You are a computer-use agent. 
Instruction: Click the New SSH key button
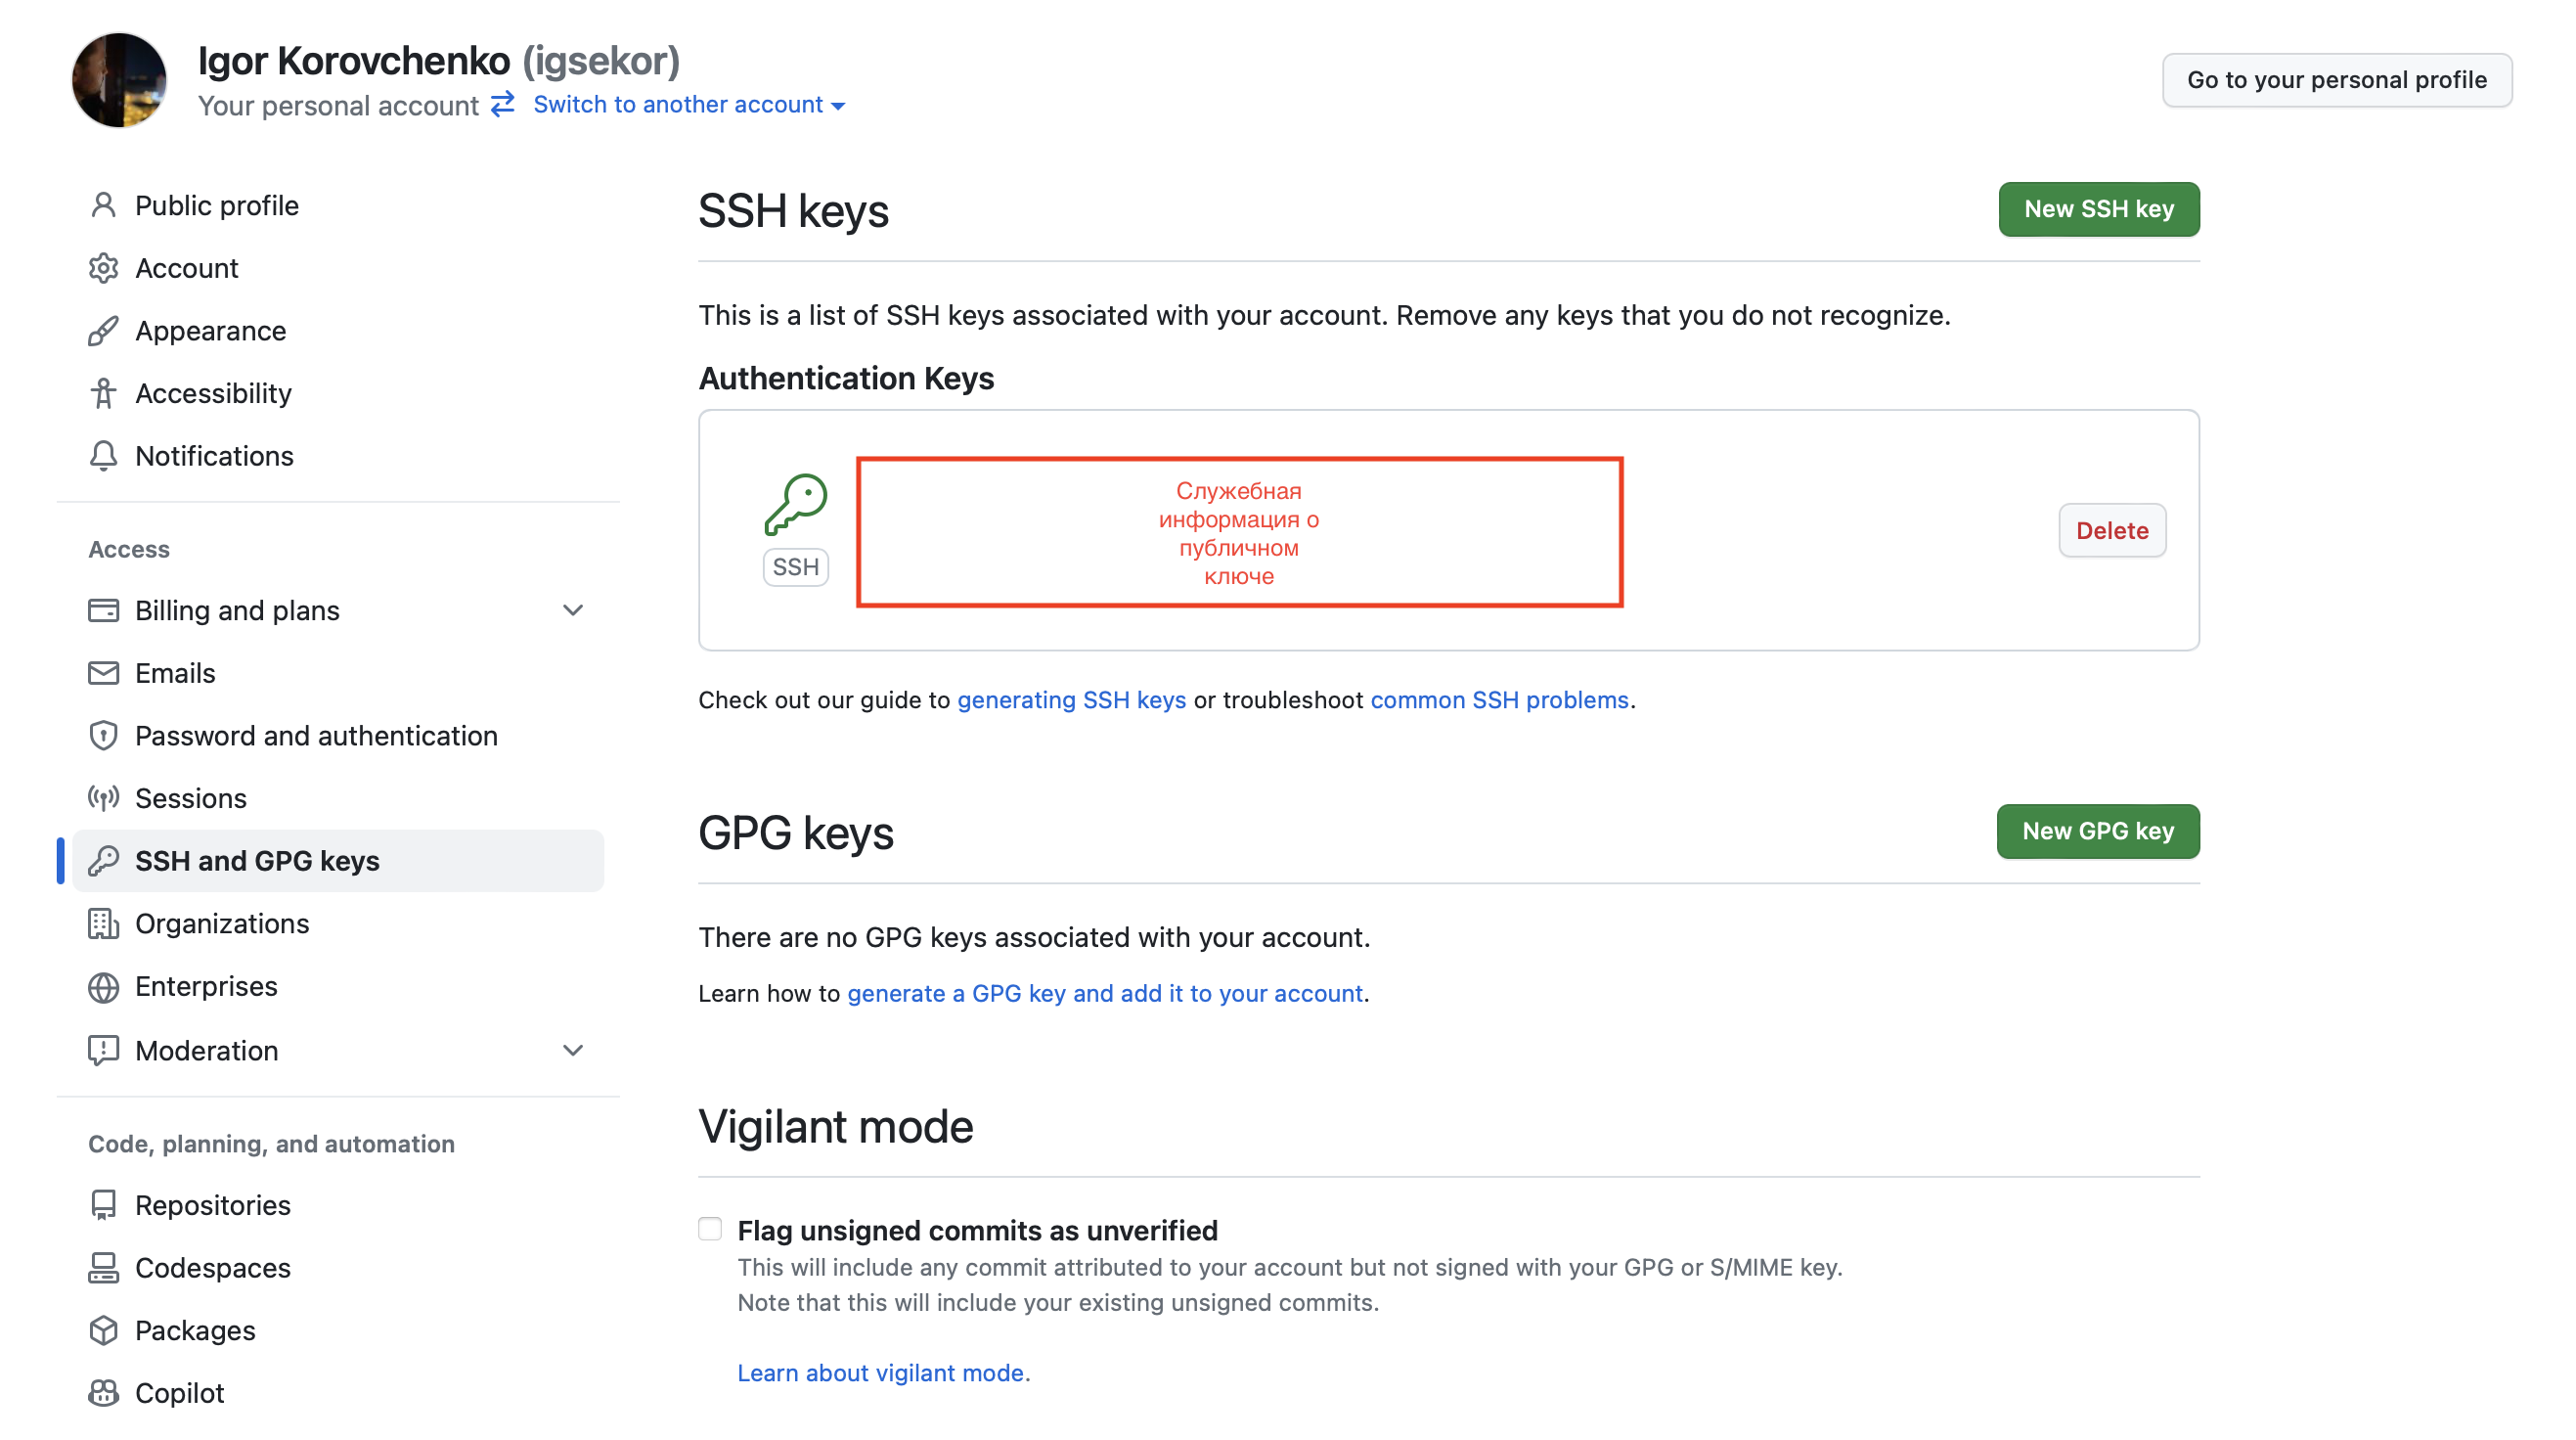(2098, 209)
